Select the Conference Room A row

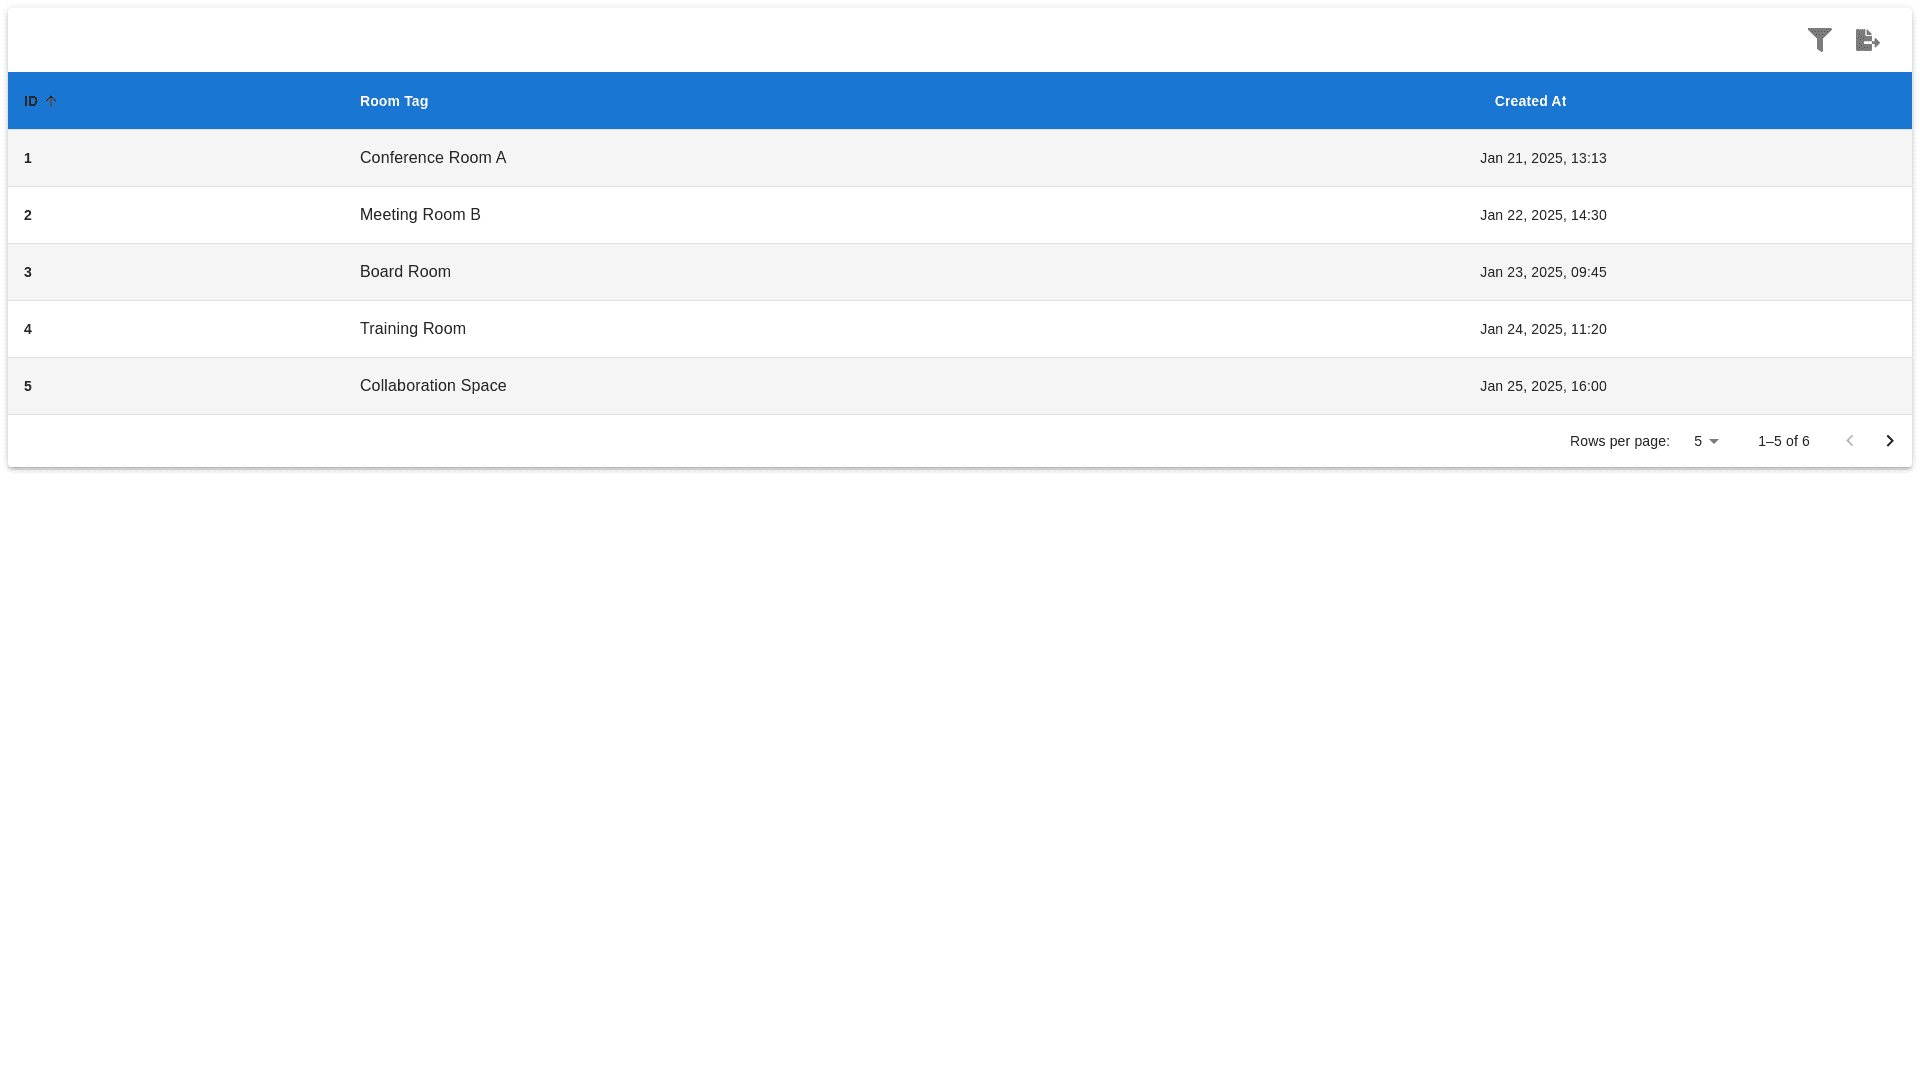(433, 158)
